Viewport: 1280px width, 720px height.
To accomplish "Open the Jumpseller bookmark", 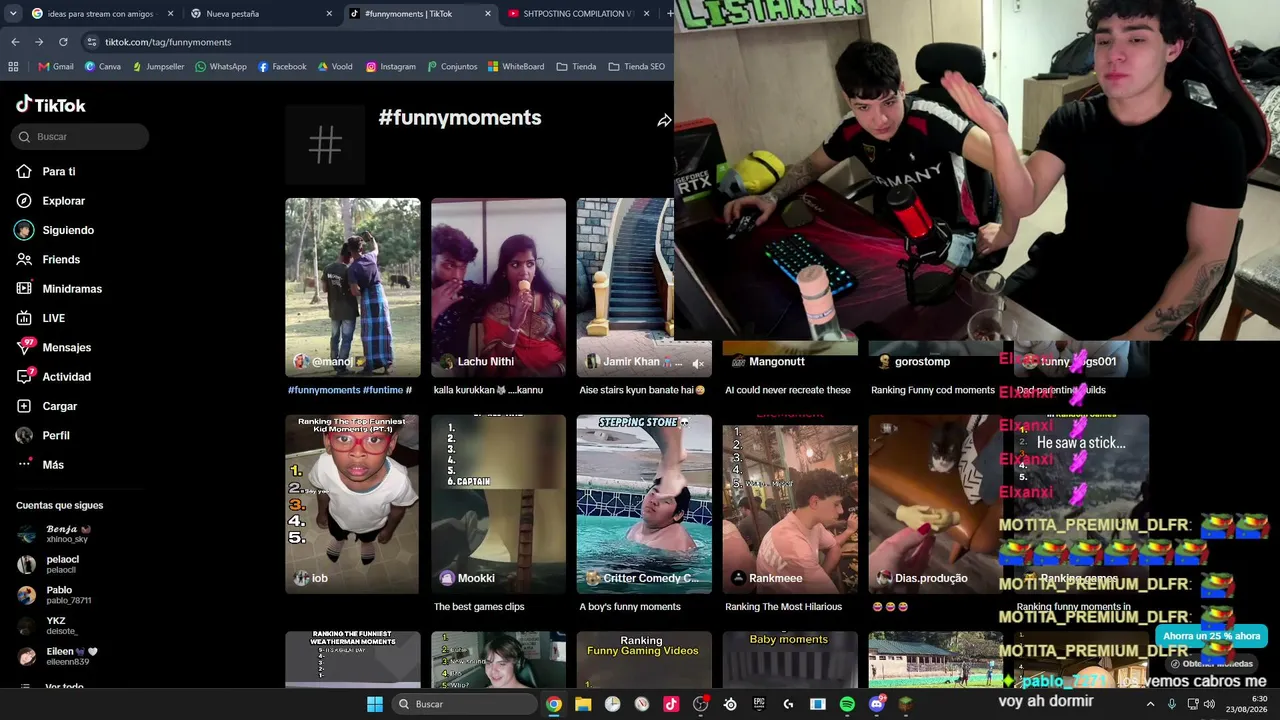I will pos(158,67).
